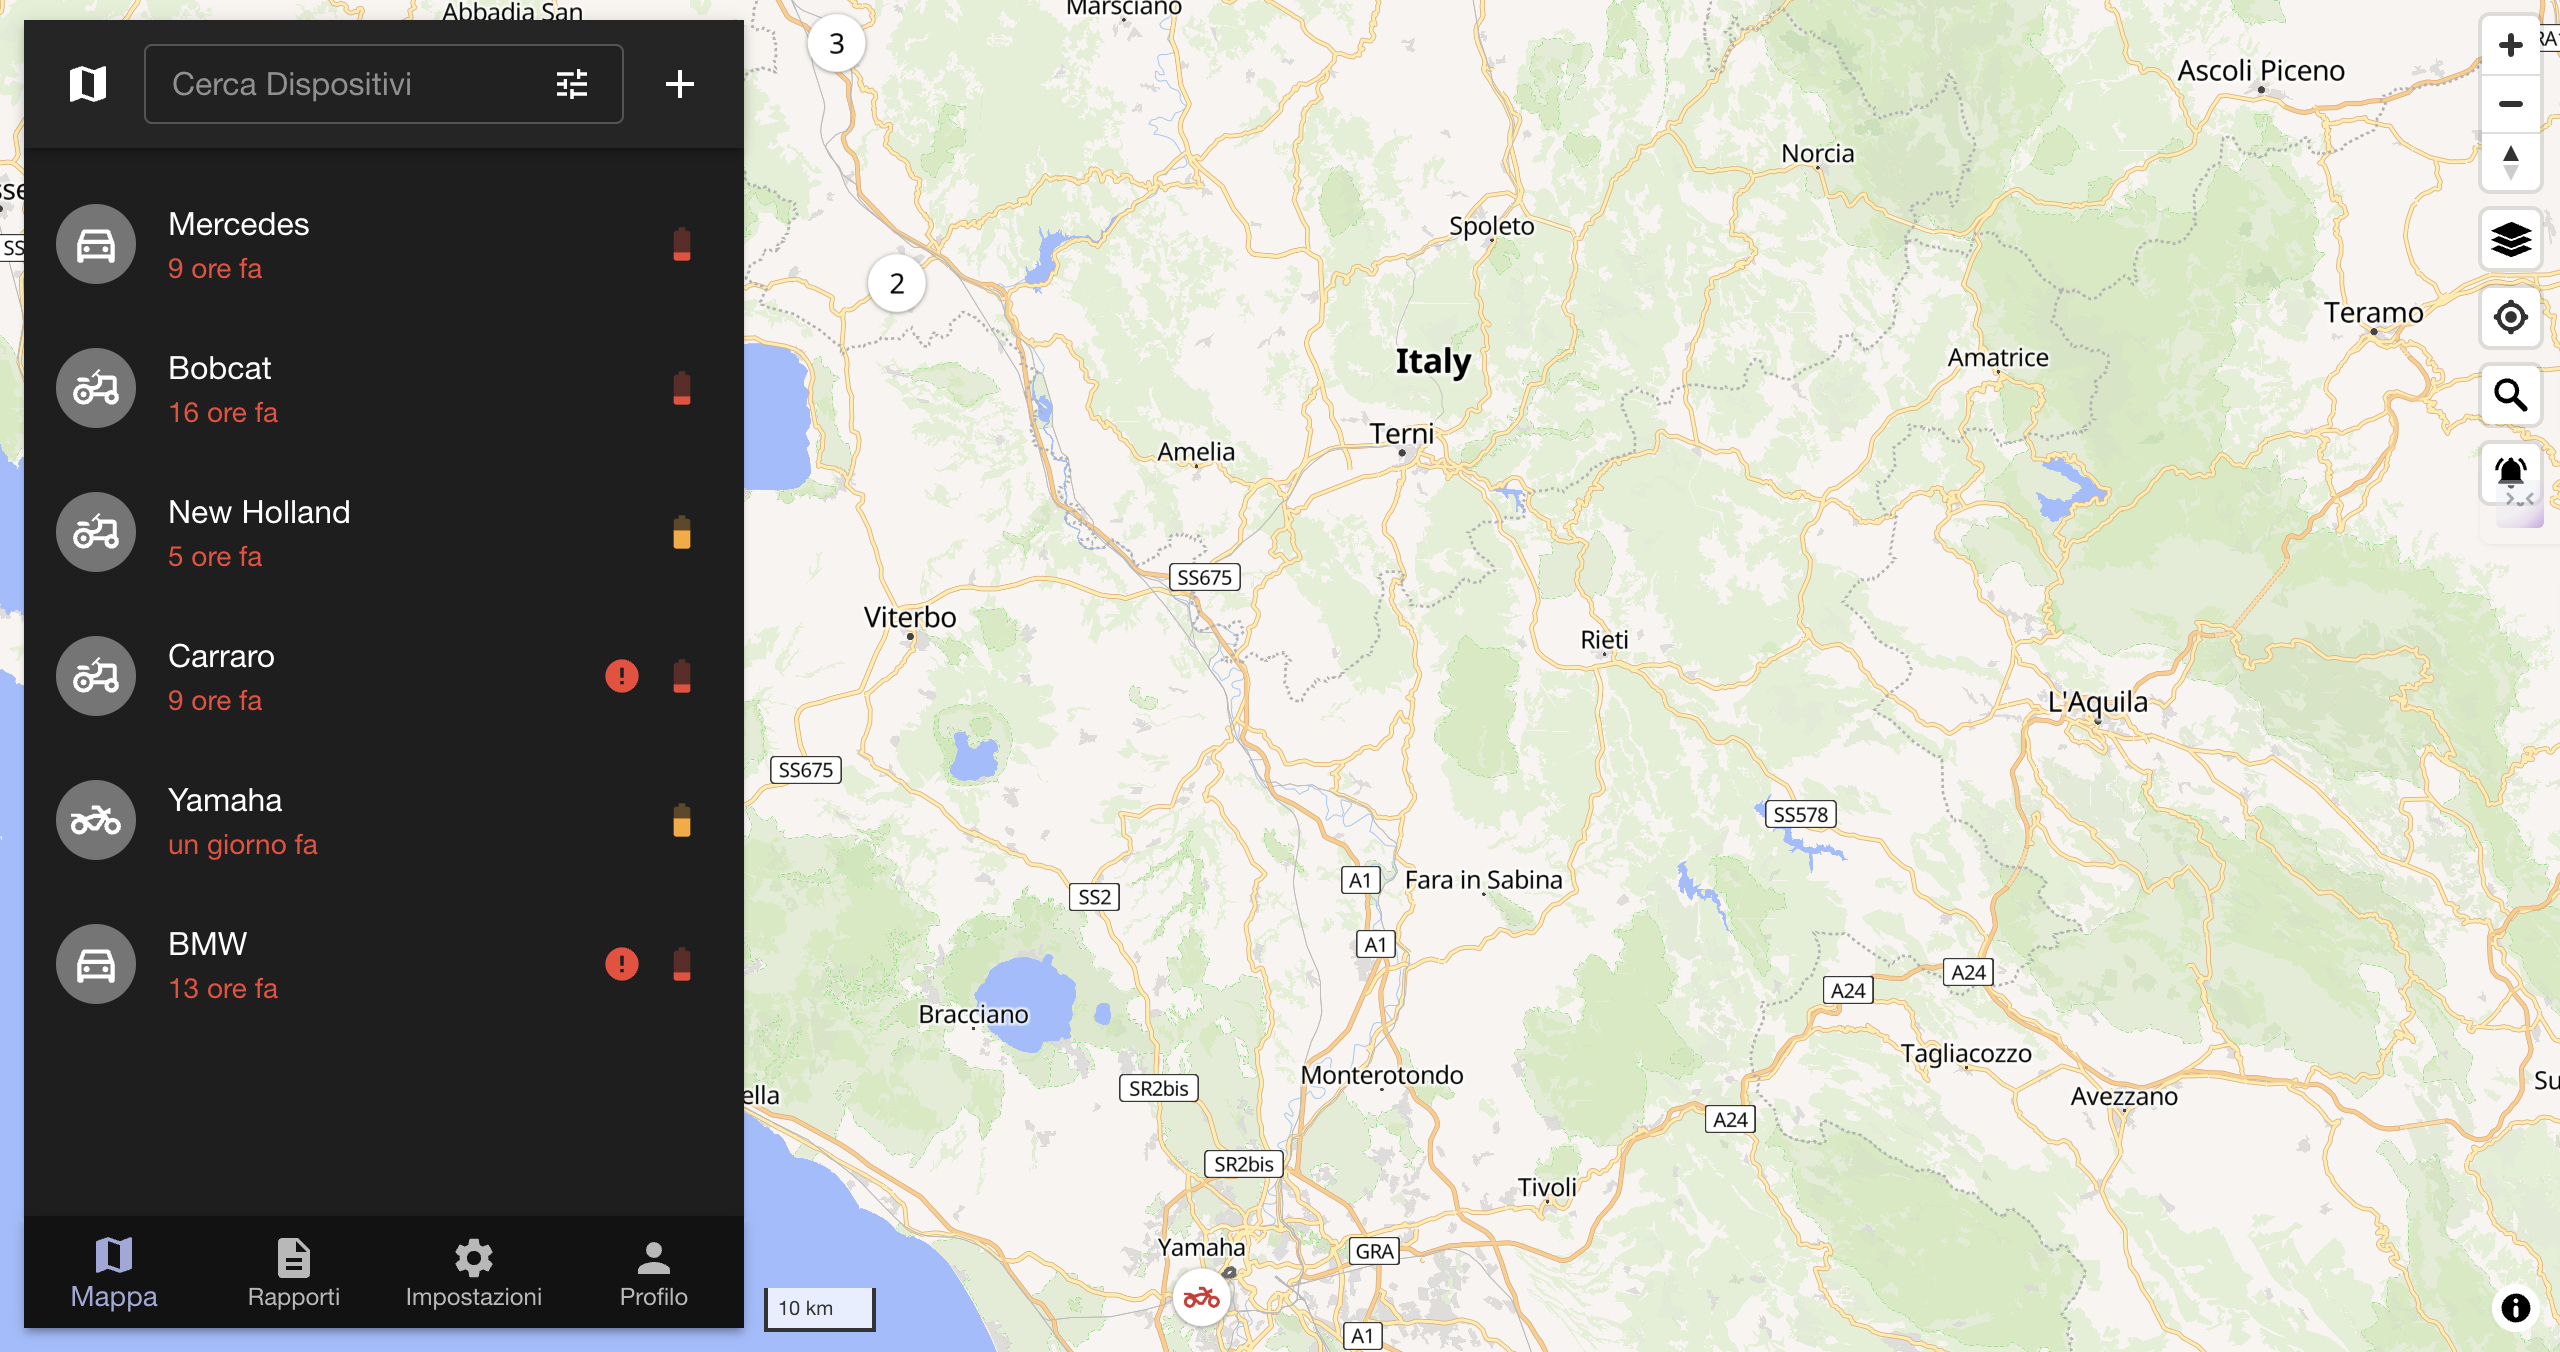Open the map search magnifier tool
Viewport: 2560px width, 1352px height.
click(2512, 395)
